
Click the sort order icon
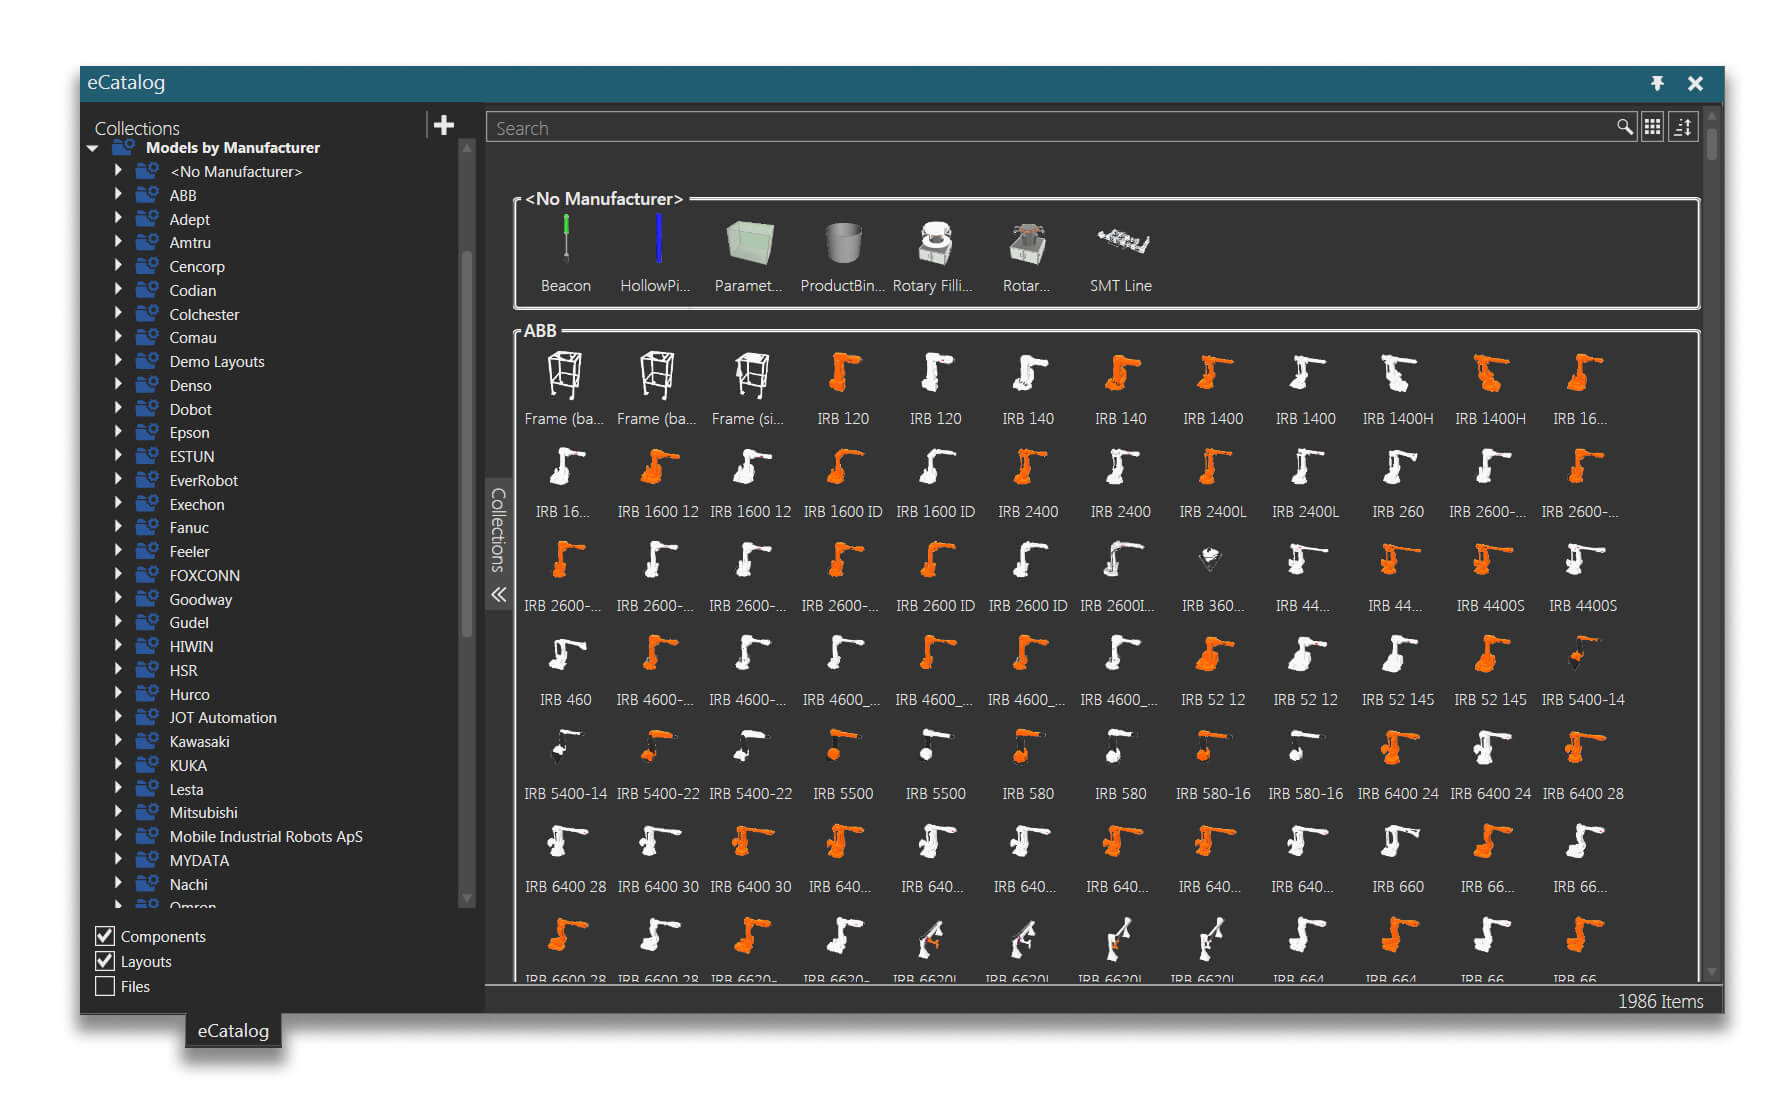pos(1684,127)
